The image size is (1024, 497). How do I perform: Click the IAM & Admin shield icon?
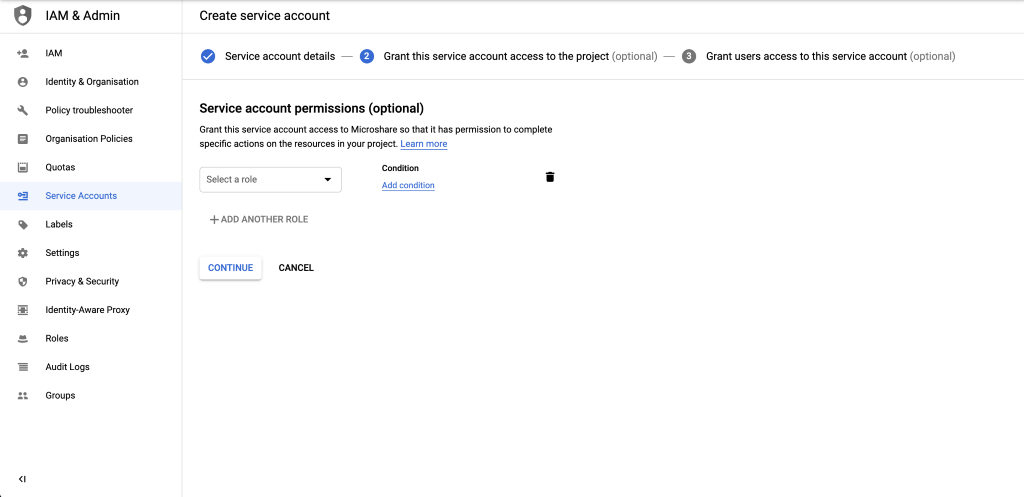point(22,16)
